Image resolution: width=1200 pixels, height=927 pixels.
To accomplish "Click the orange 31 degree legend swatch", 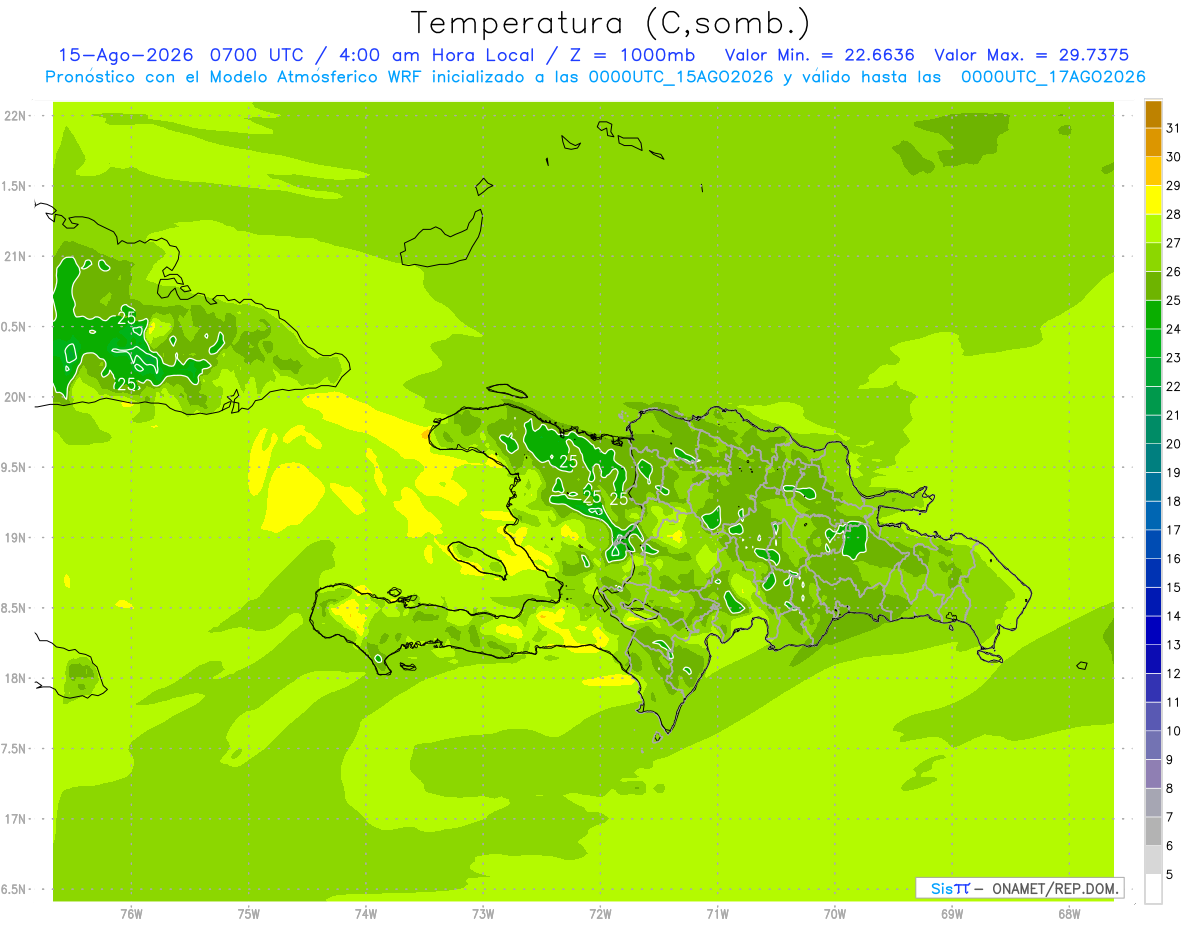I will (1153, 115).
